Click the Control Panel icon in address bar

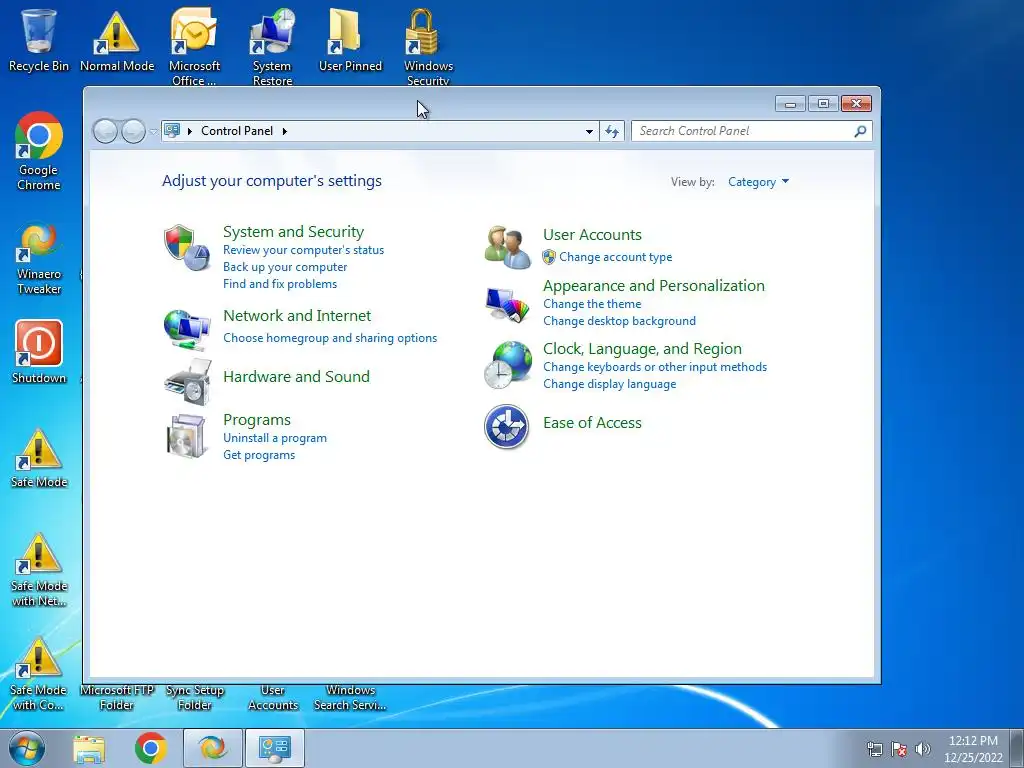pos(172,131)
